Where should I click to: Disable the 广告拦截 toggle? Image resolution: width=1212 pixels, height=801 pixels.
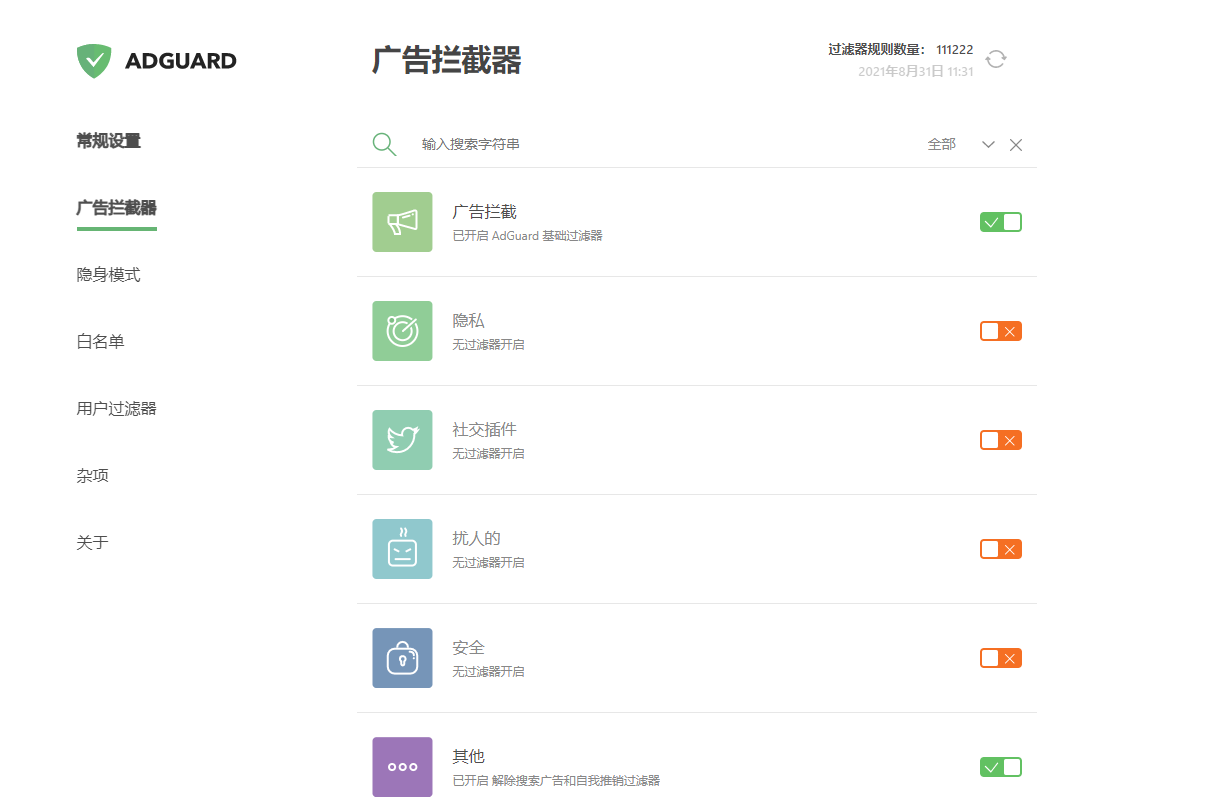point(1001,222)
